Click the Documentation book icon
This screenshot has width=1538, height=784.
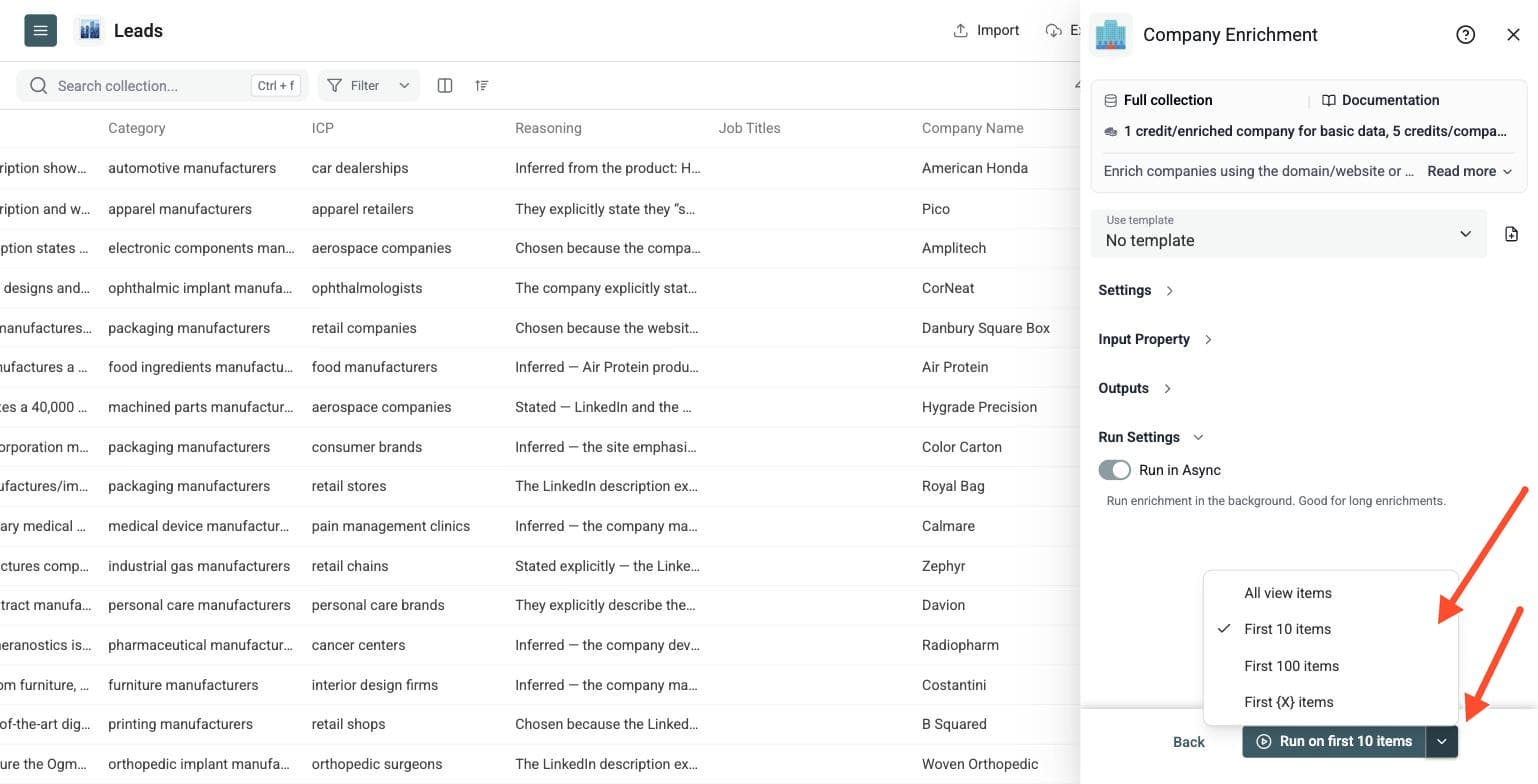coord(1329,100)
